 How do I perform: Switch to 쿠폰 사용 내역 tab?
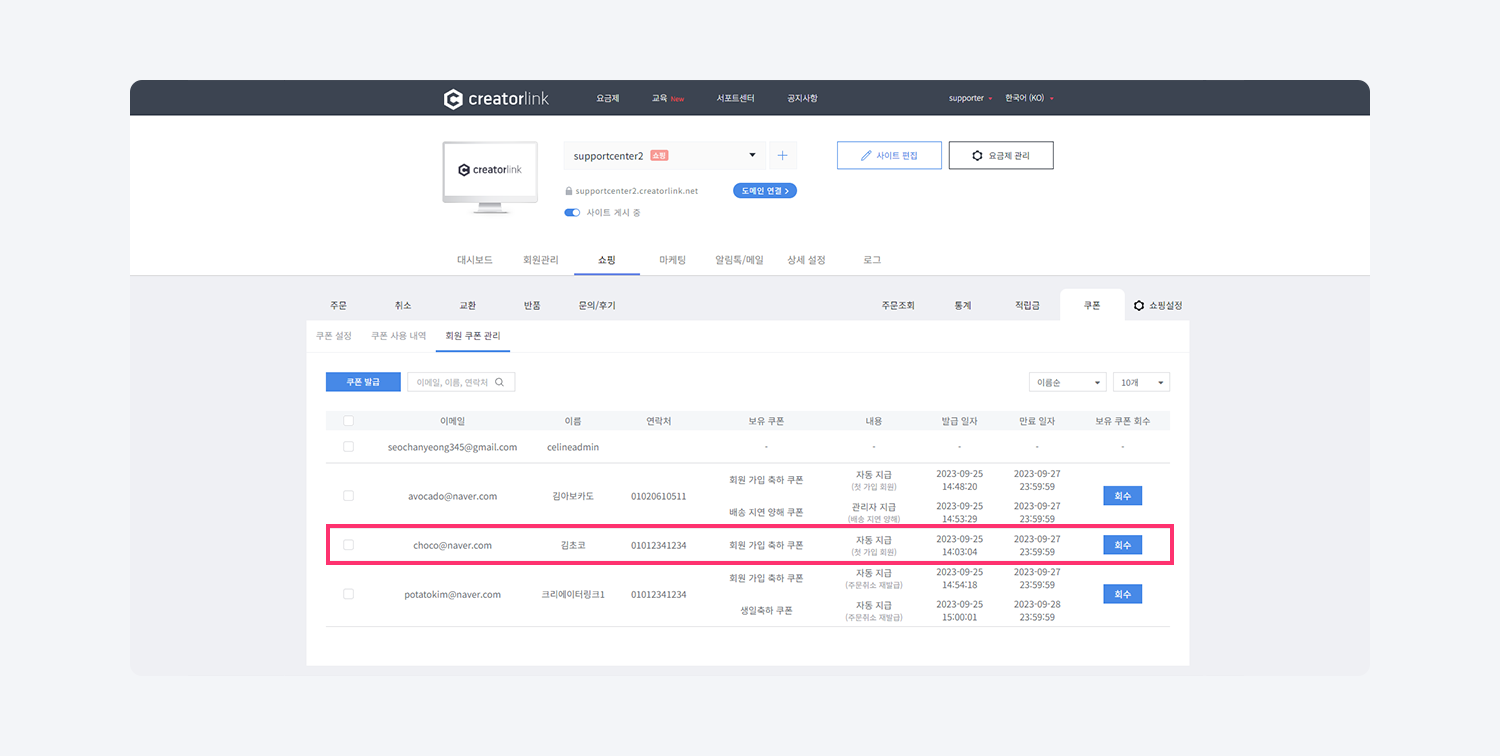click(398, 336)
